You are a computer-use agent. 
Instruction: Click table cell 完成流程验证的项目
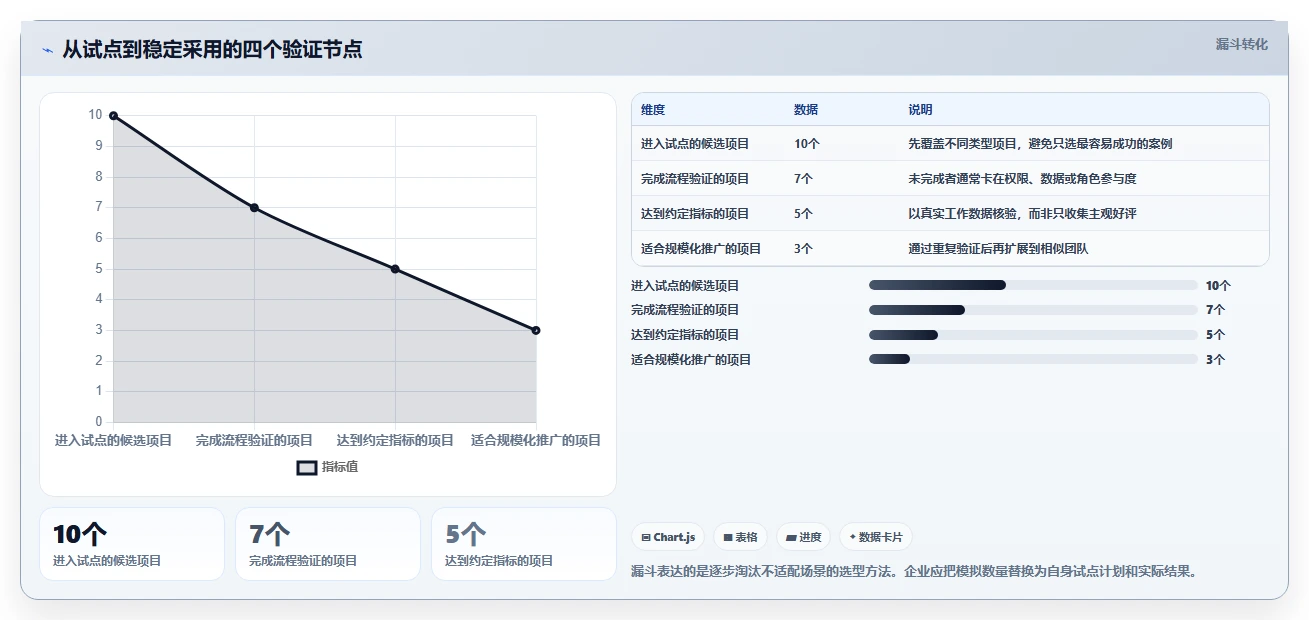[x=695, y=179]
